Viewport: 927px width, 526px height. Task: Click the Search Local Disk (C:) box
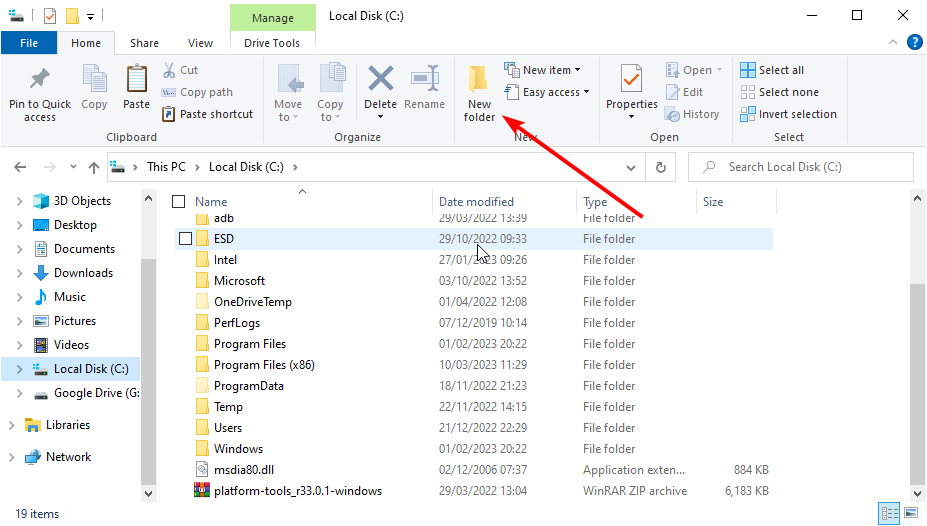tap(801, 167)
